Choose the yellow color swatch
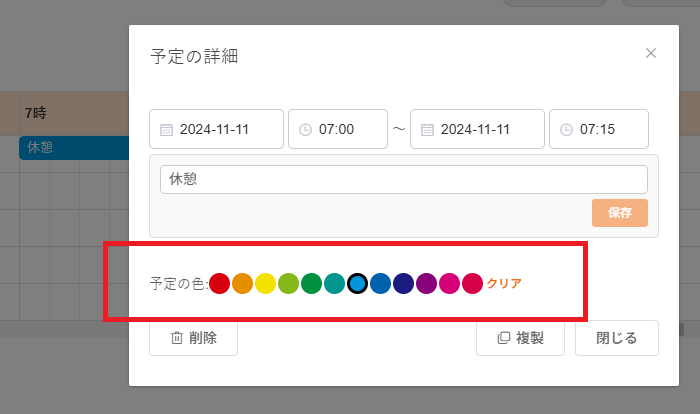This screenshot has height=414, width=700. tap(266, 283)
